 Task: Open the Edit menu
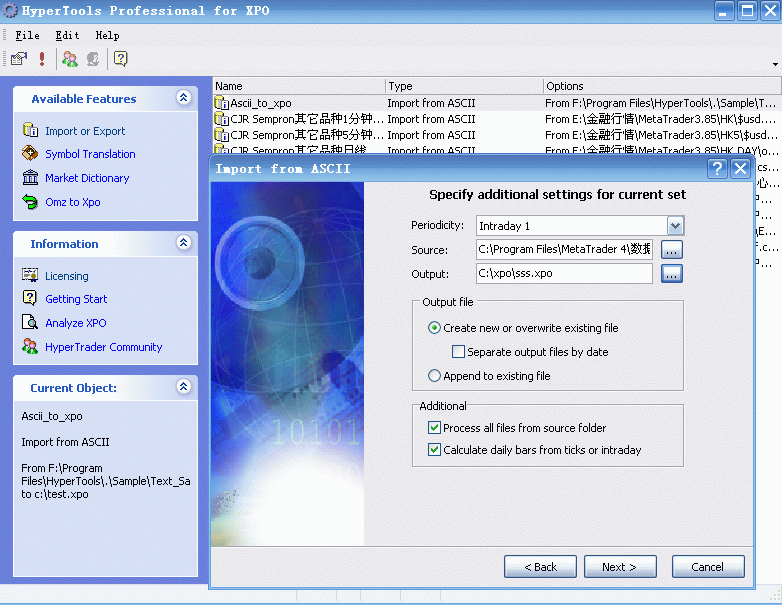click(67, 35)
